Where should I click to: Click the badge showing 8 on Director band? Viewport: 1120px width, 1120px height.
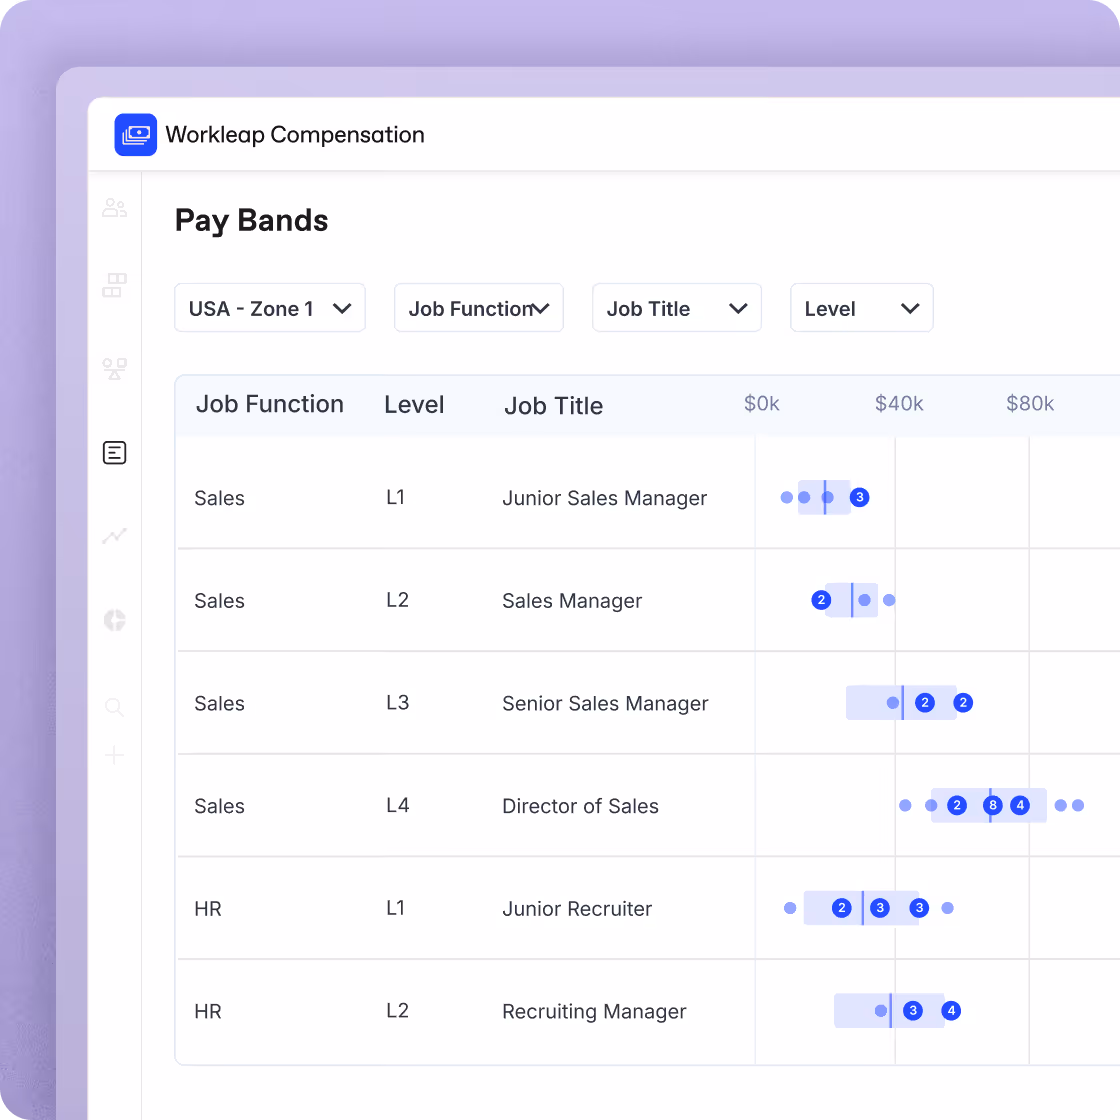992,805
